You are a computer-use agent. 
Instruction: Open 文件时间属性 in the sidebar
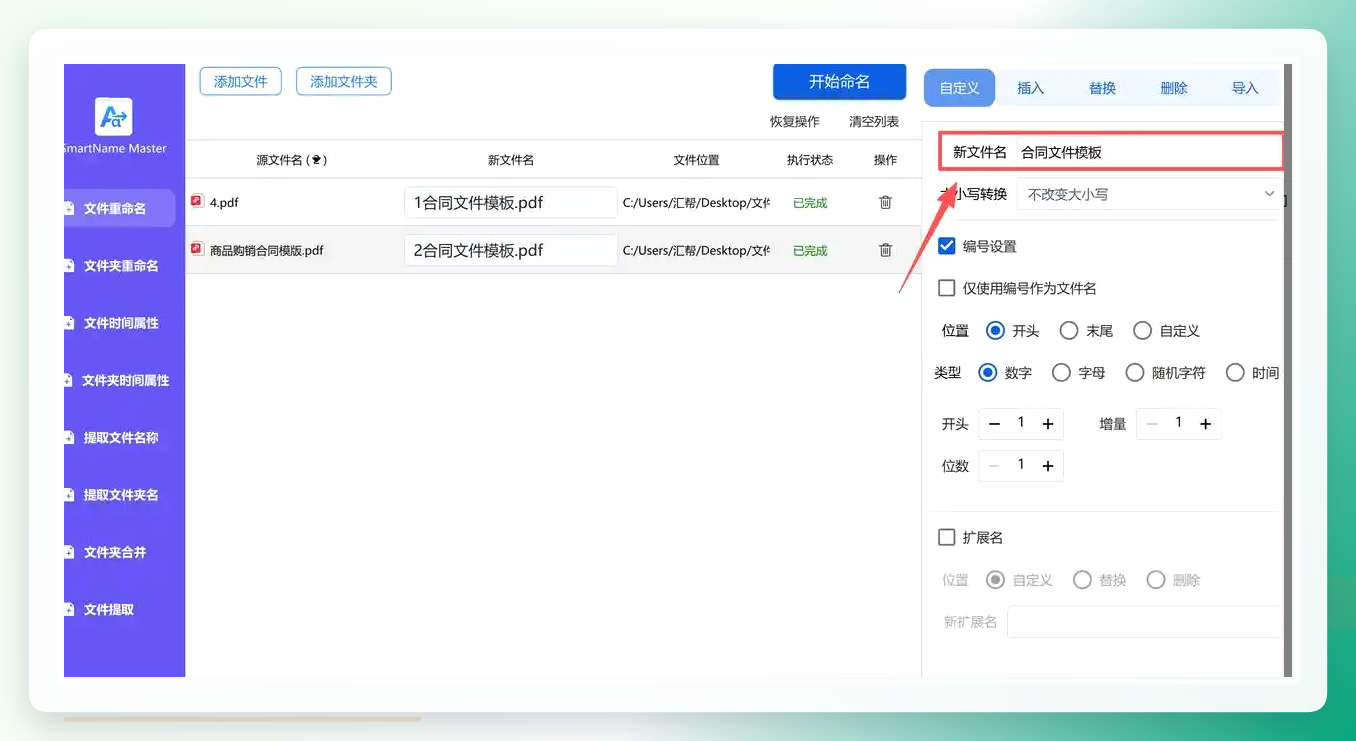click(x=121, y=323)
